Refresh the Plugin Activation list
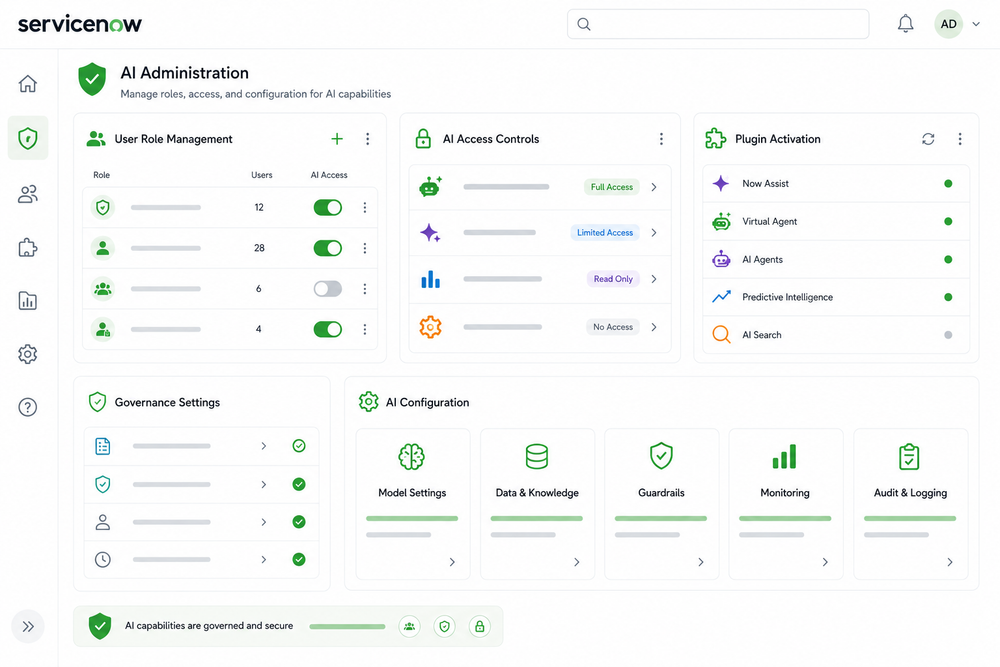Screen dimensions: 1000x667 click(928, 138)
